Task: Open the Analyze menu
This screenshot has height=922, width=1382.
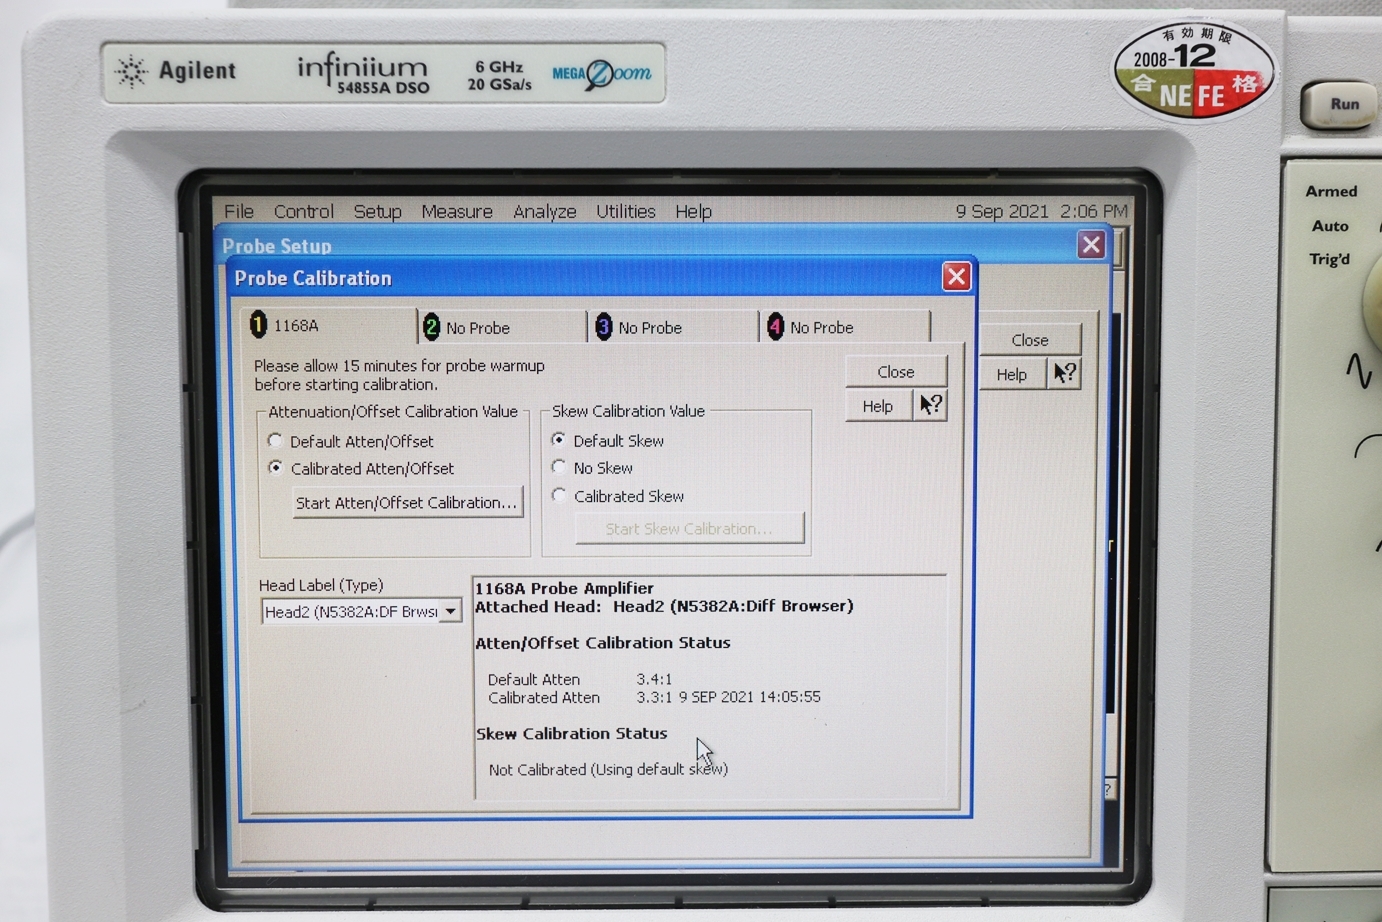Action: pos(544,211)
